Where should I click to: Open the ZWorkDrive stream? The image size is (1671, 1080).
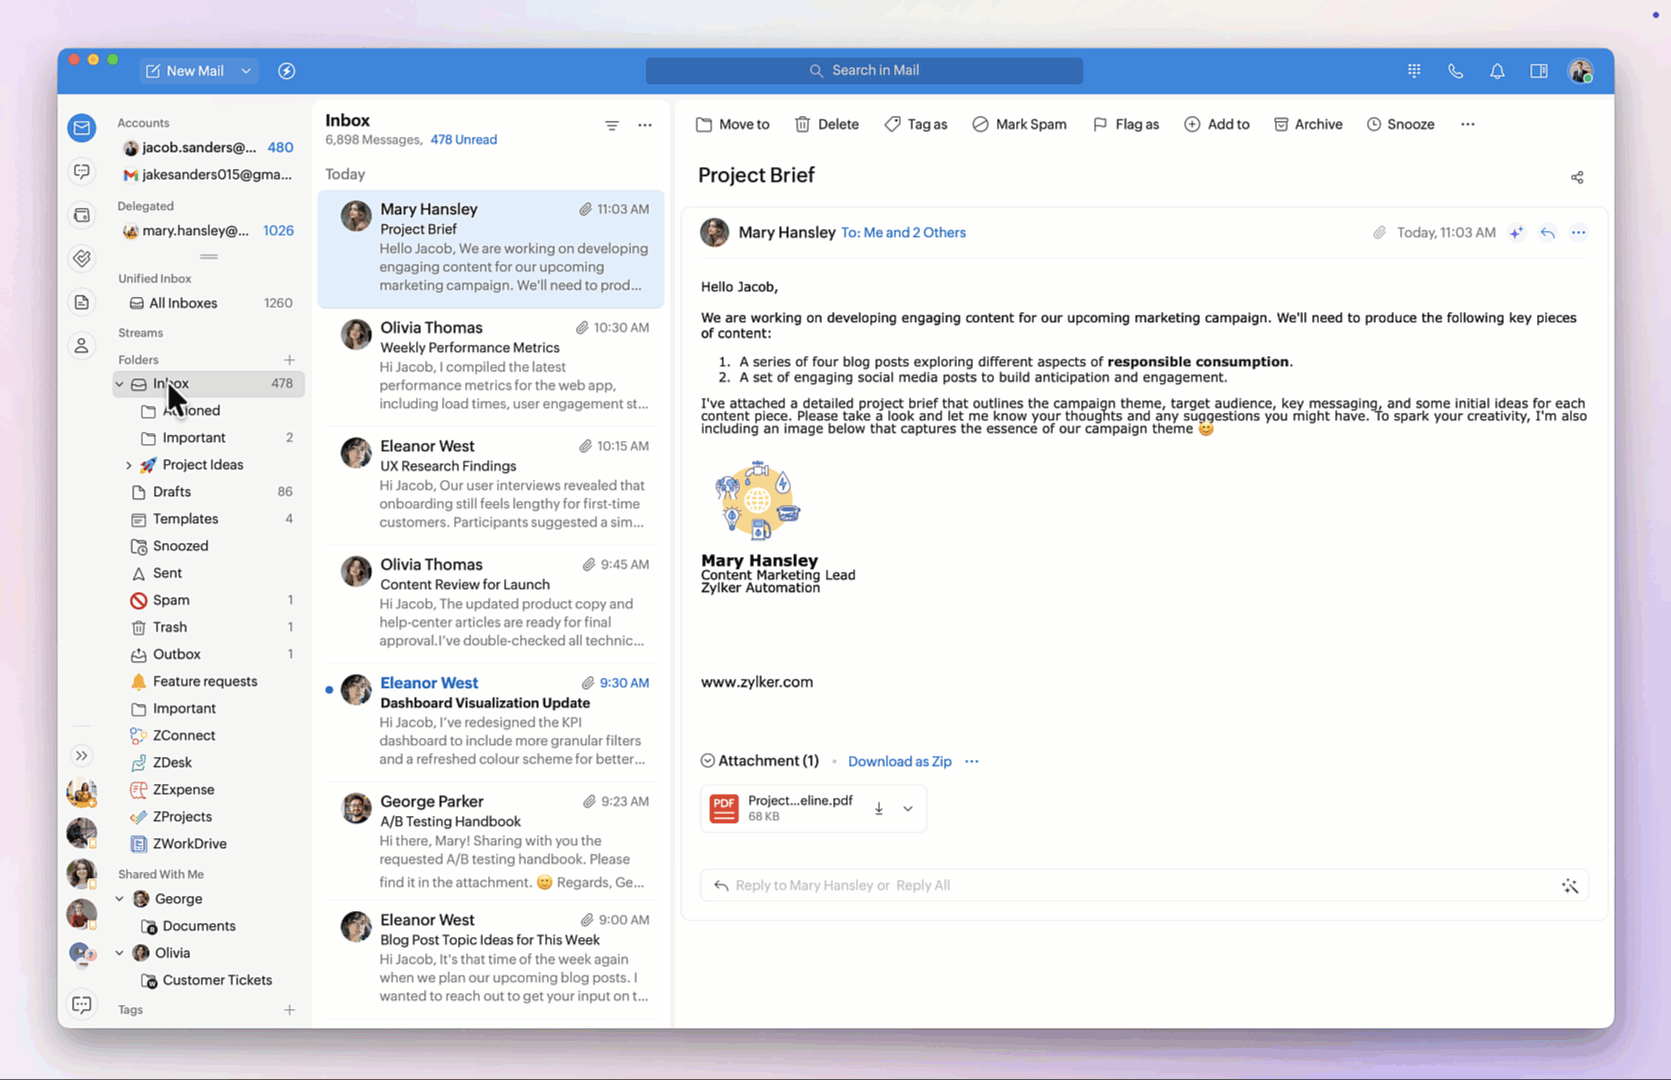click(x=209, y=844)
